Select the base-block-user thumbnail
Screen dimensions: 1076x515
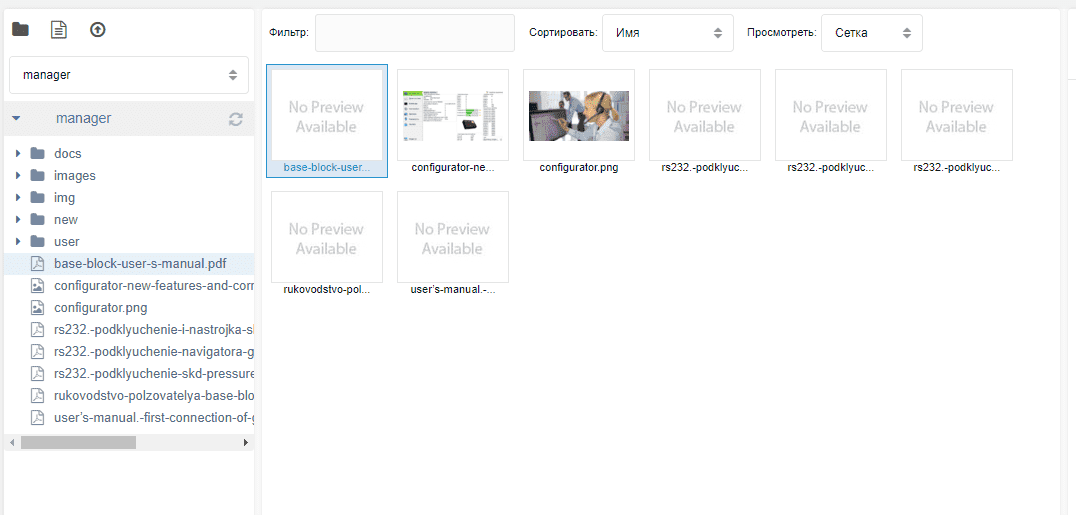click(x=327, y=115)
